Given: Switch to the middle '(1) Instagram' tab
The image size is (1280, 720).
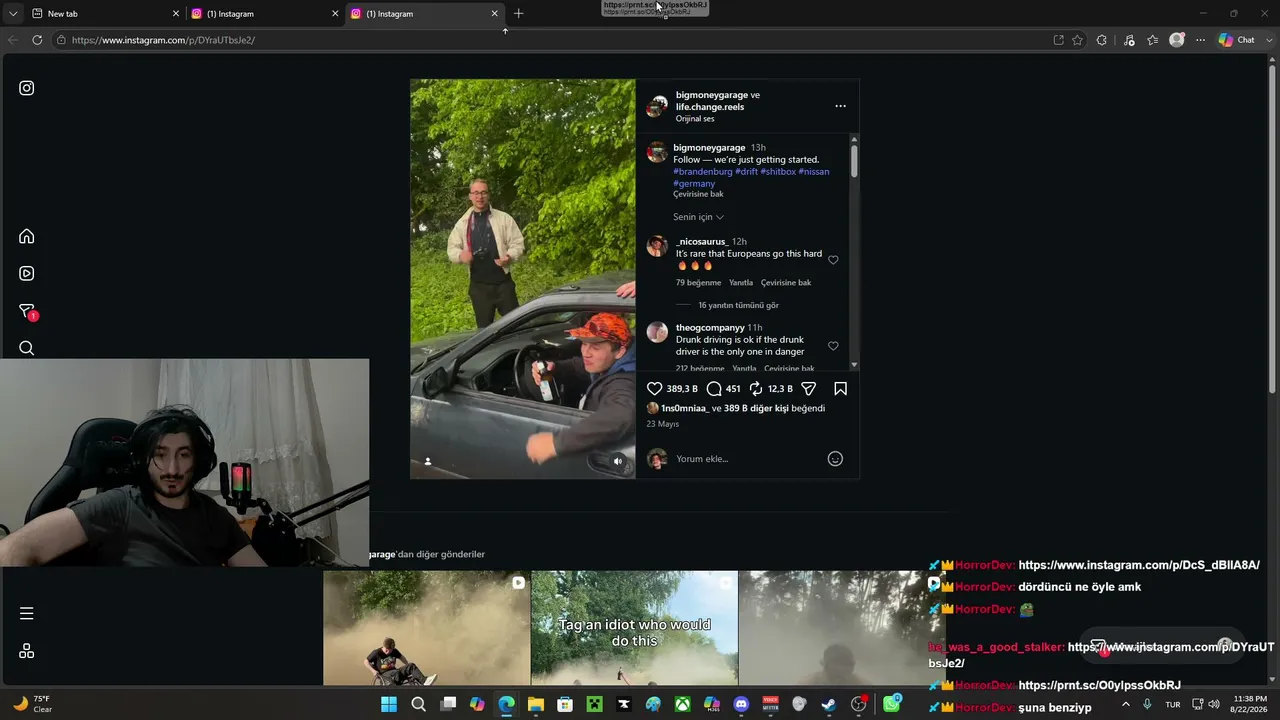Looking at the screenshot, I should [x=265, y=14].
